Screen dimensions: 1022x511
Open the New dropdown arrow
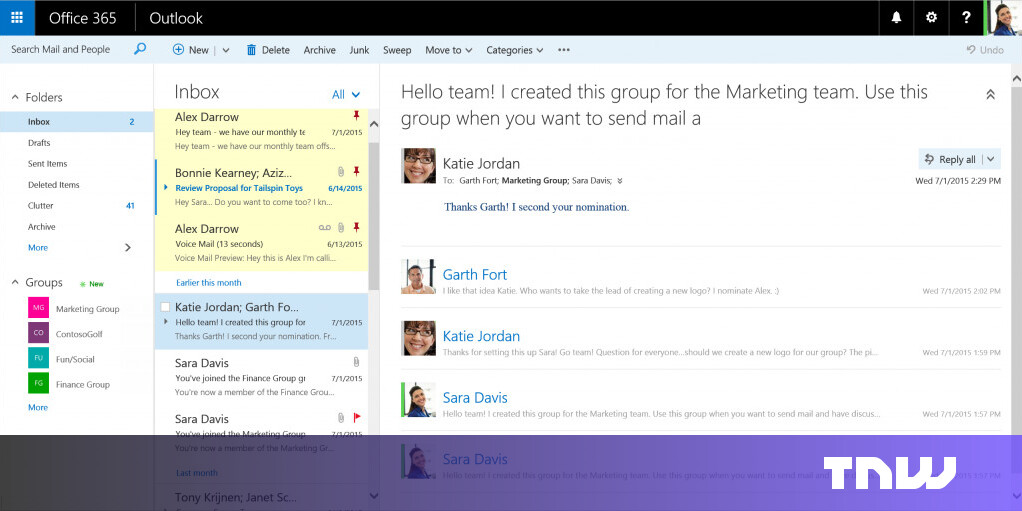[226, 50]
